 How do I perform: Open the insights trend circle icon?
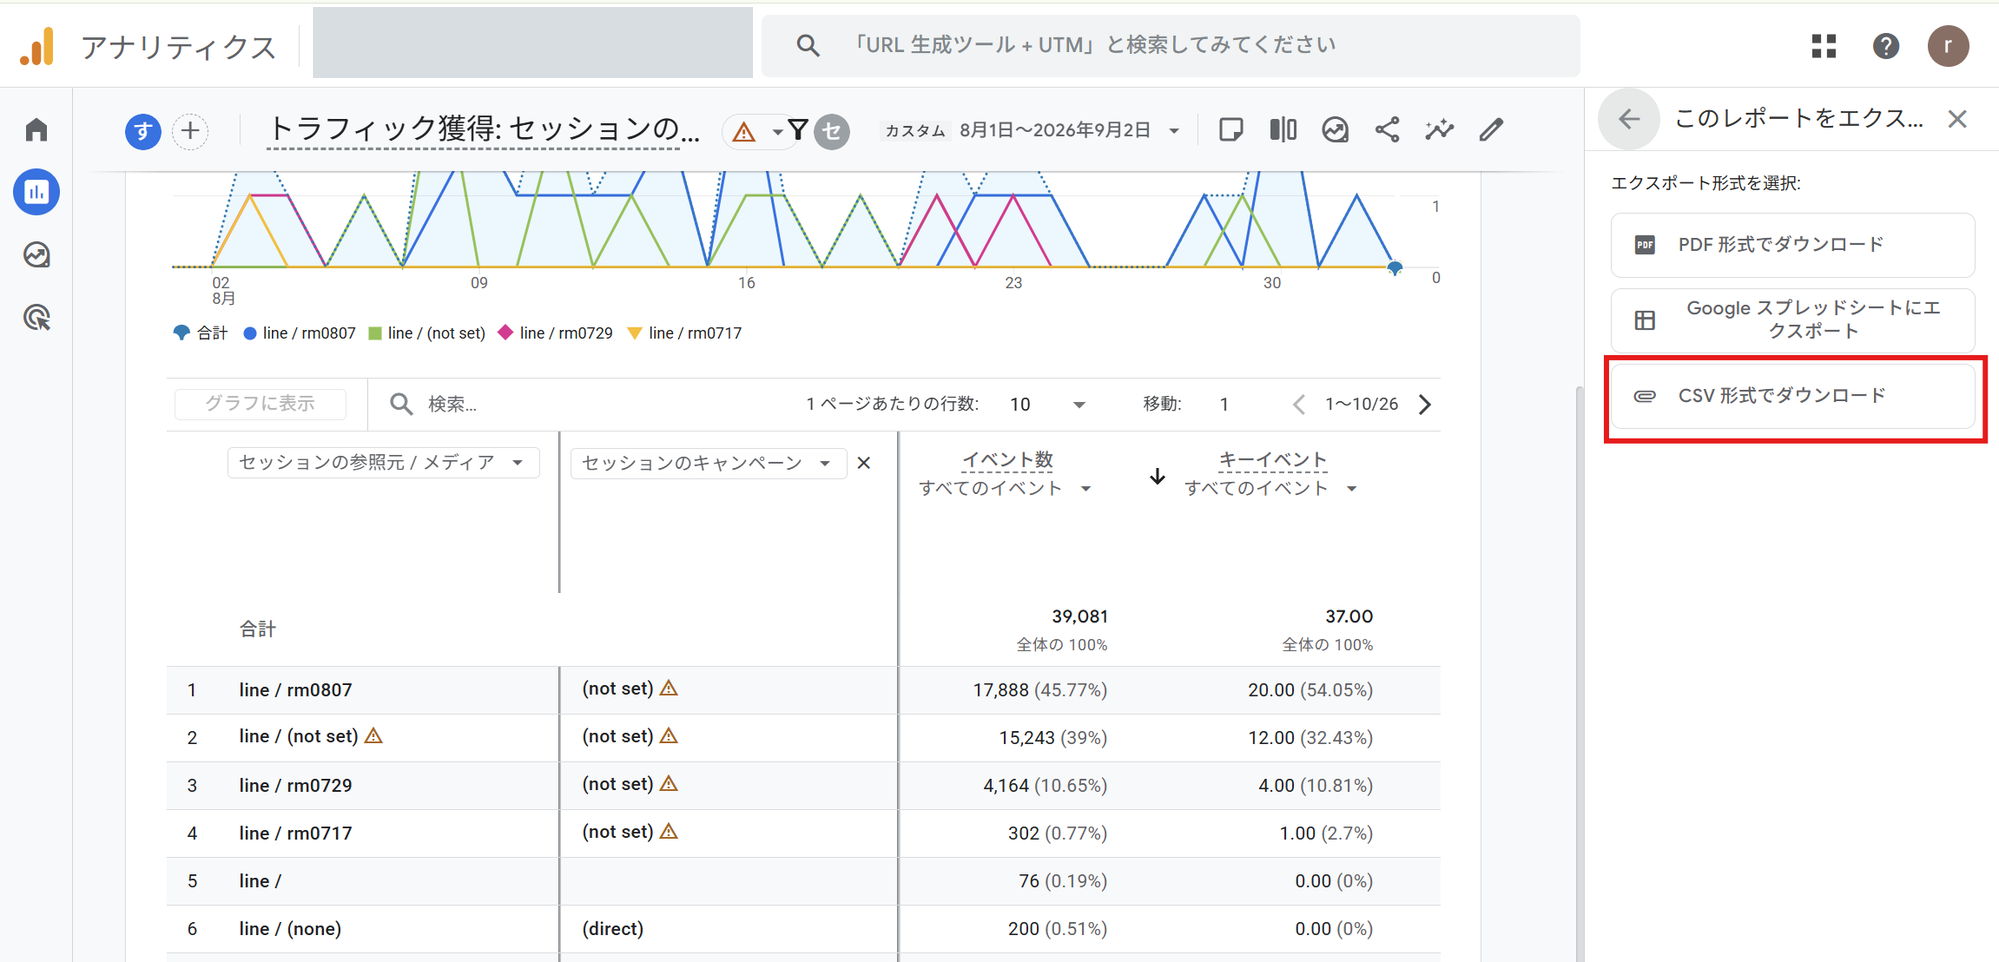pos(1335,130)
